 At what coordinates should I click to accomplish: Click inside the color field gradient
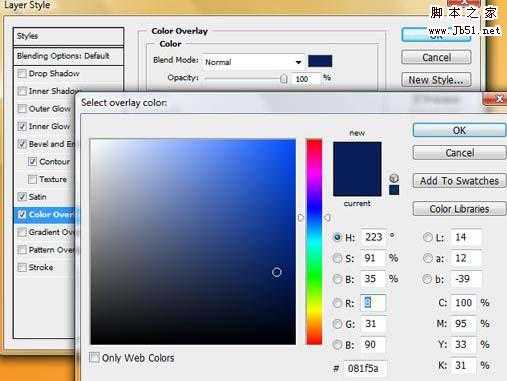(193, 241)
